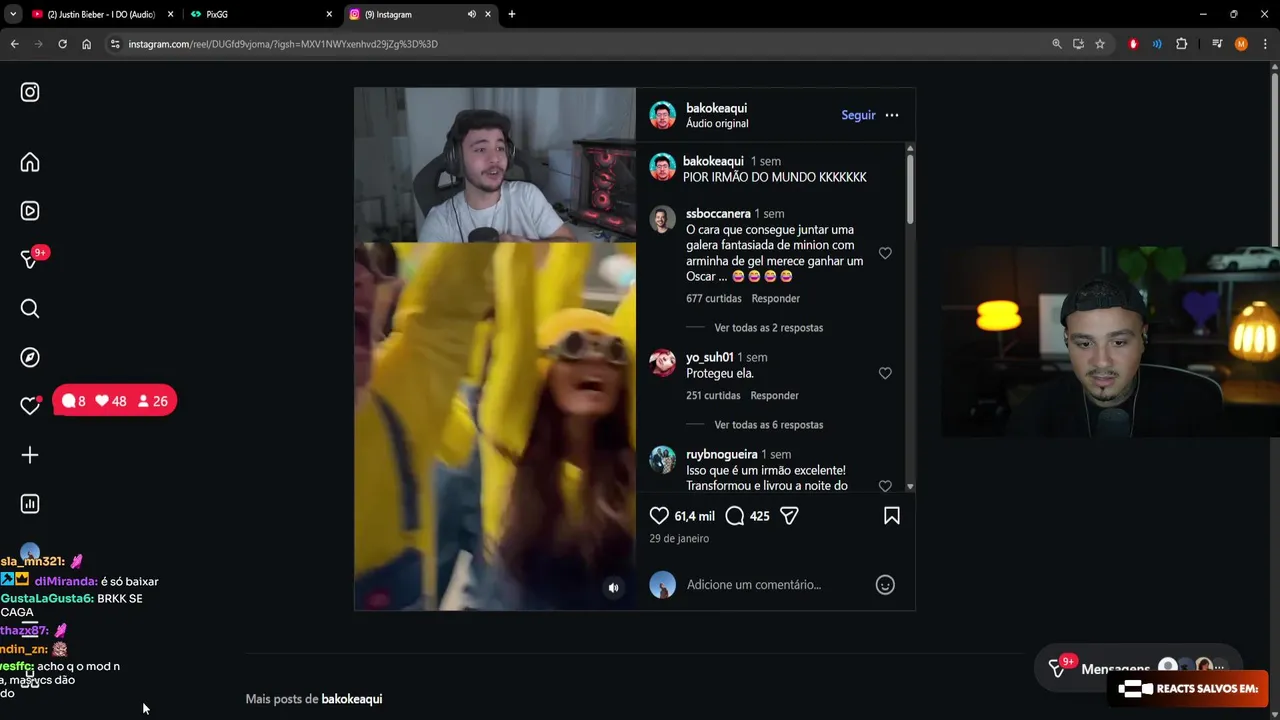
Task: Click the 29 de janeiro date
Action: point(679,538)
